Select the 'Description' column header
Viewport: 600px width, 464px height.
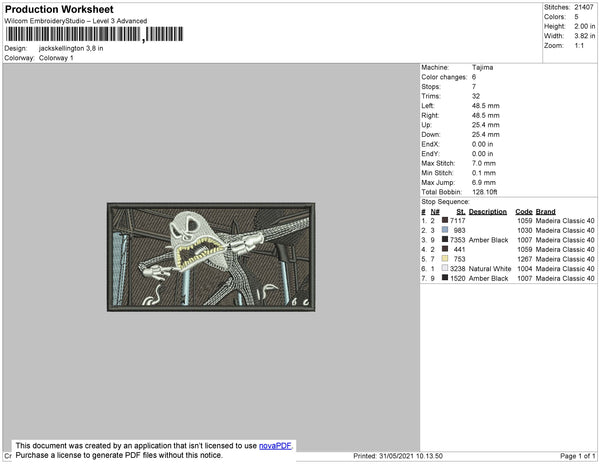(x=488, y=212)
